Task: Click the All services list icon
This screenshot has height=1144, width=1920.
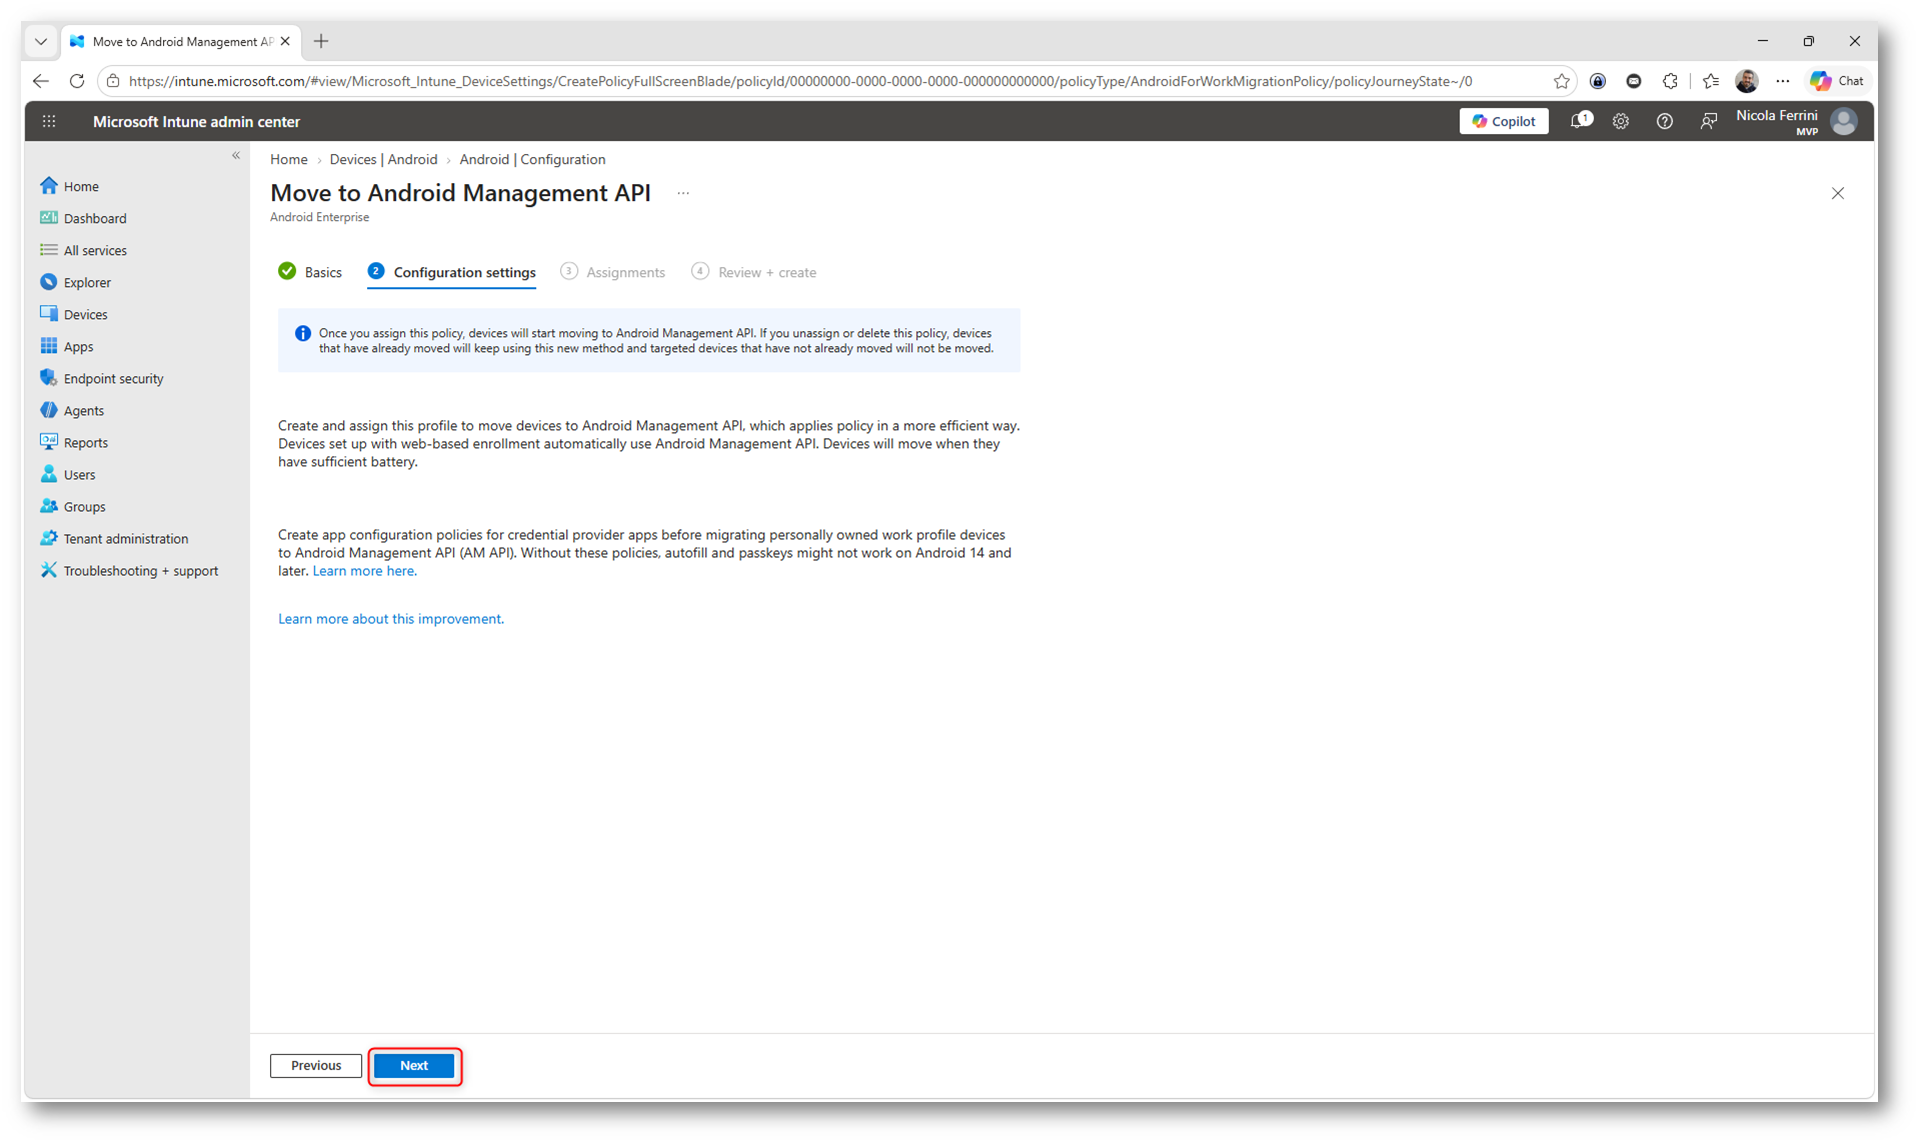Action: tap(49, 250)
